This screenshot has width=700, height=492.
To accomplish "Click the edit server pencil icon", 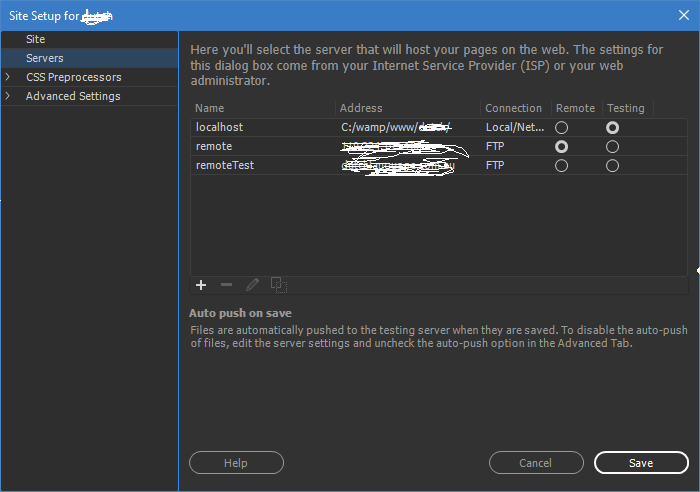I will pyautogui.click(x=252, y=285).
